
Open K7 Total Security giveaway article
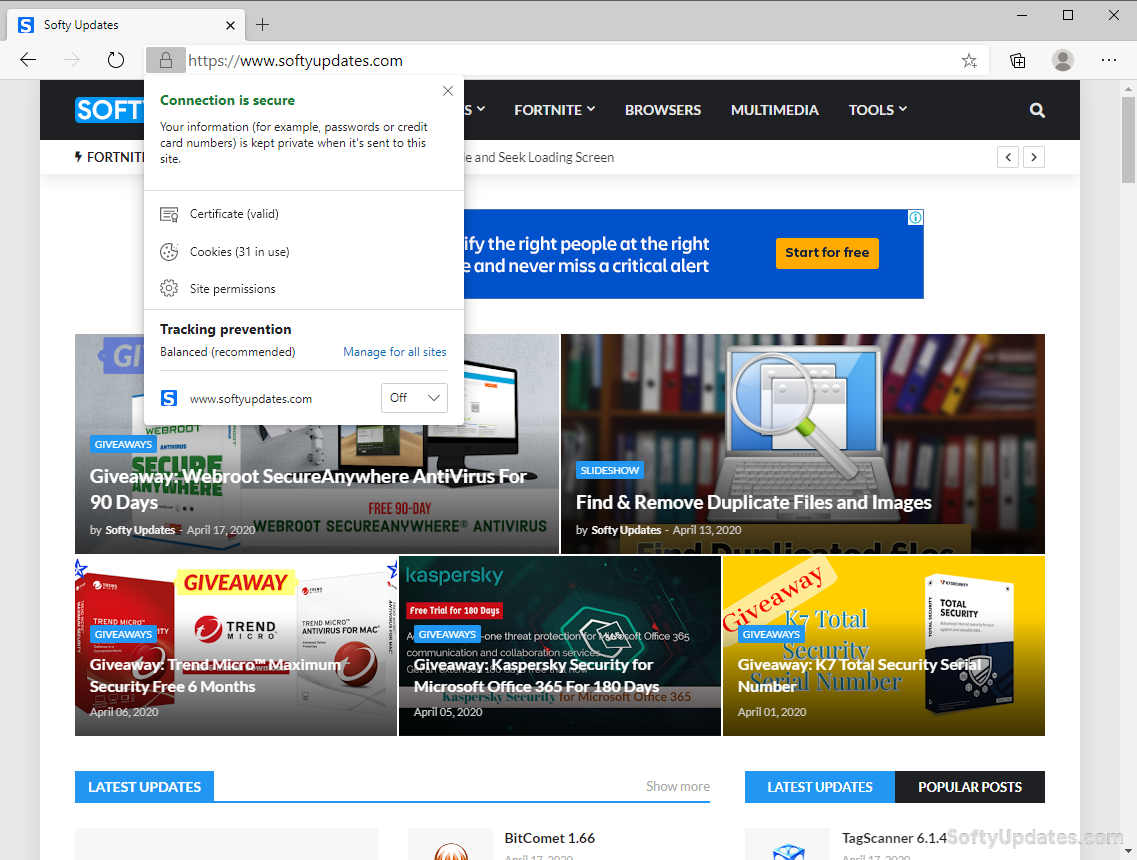pos(859,676)
